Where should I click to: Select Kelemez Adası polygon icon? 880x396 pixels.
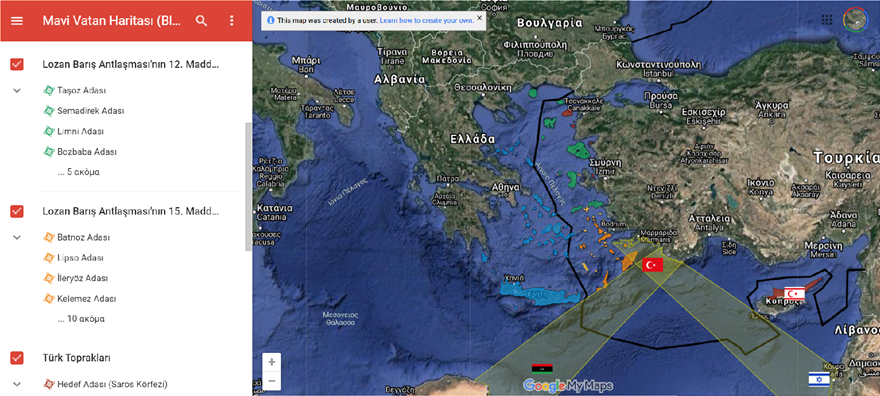(49, 298)
